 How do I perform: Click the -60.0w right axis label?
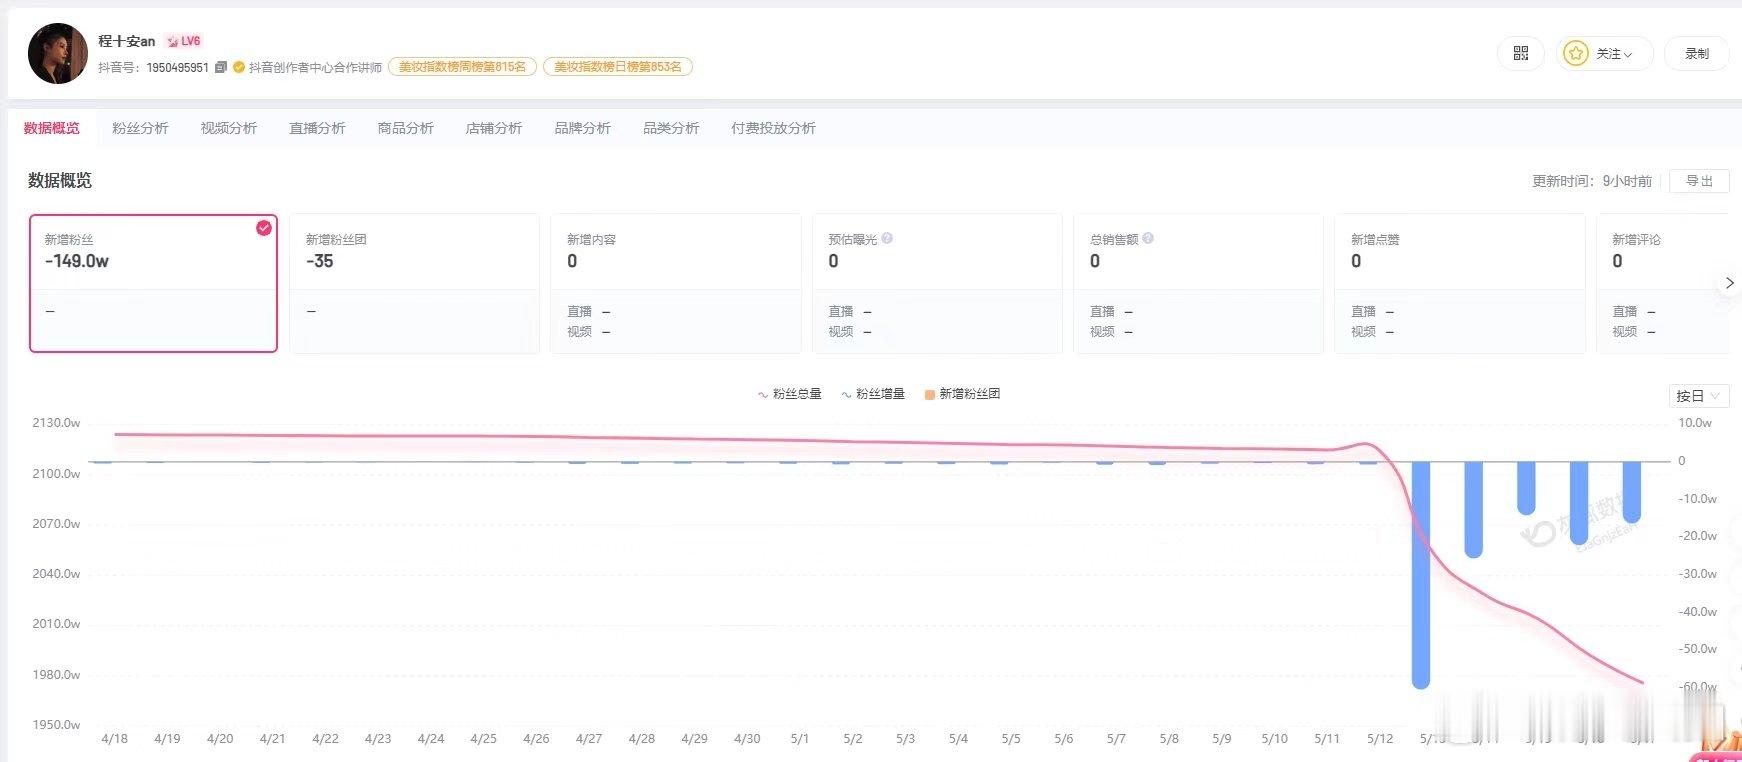(1698, 687)
